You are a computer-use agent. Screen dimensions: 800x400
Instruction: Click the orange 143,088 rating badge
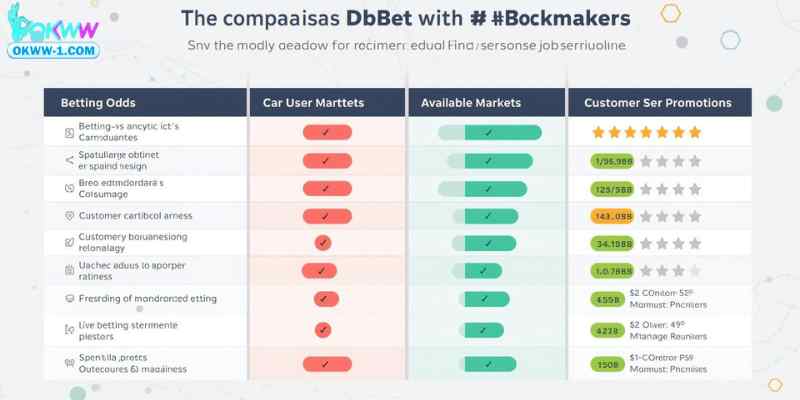[612, 216]
